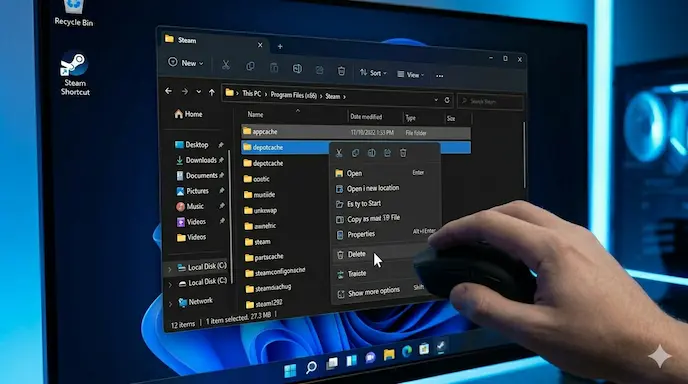Click the trash icon atop the context menu
Viewport: 688px width, 384px height.
403,153
